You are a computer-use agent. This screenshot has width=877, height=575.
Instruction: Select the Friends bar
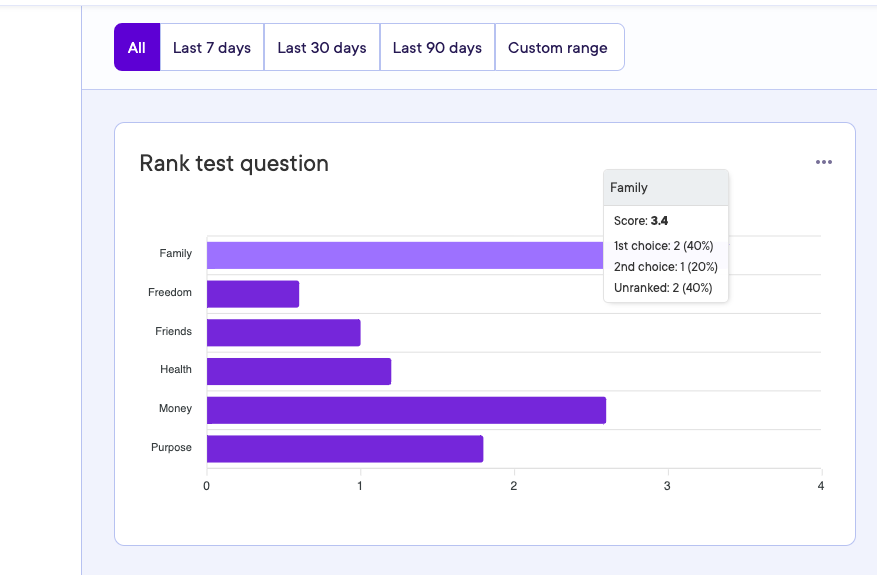pos(283,333)
